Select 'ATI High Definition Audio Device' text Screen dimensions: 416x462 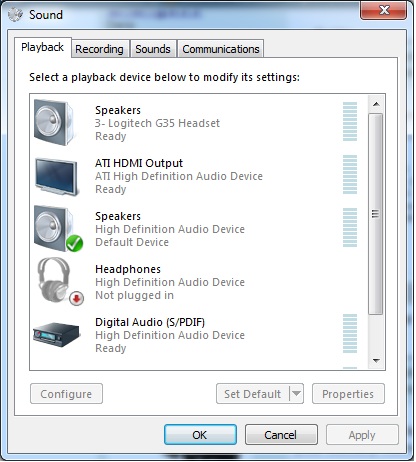(x=179, y=176)
